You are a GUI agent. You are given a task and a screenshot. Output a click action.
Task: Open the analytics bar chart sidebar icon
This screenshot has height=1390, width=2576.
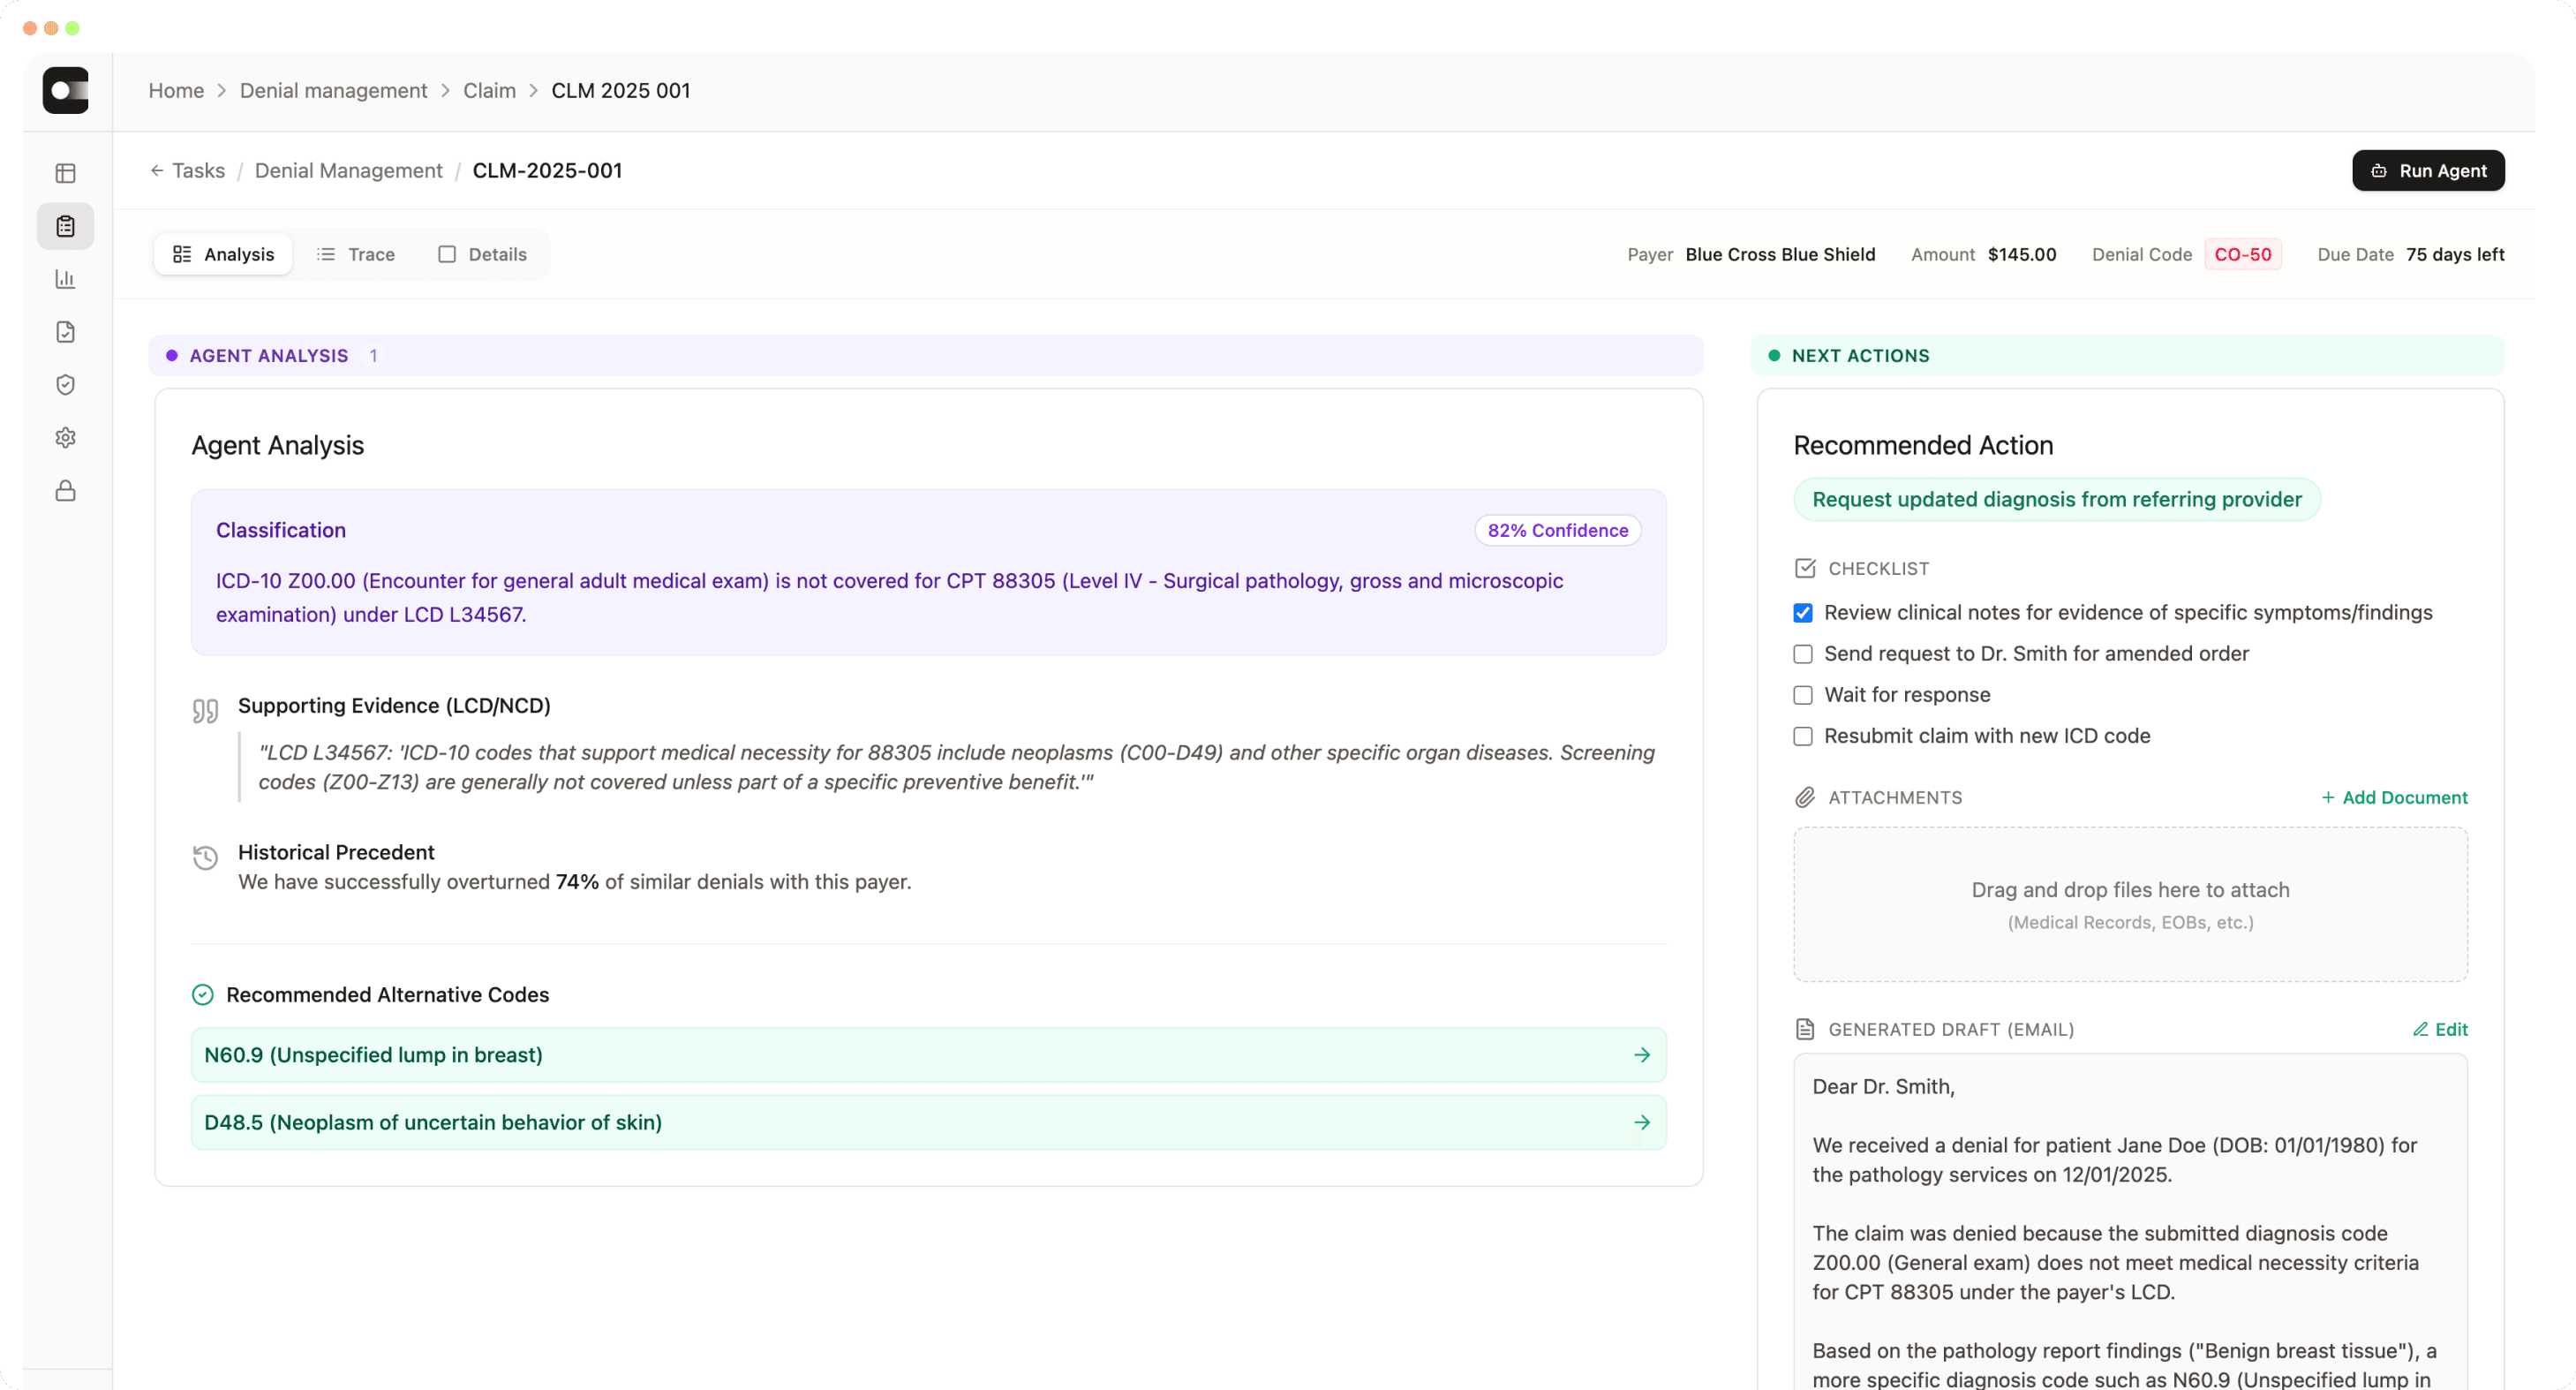(65, 279)
